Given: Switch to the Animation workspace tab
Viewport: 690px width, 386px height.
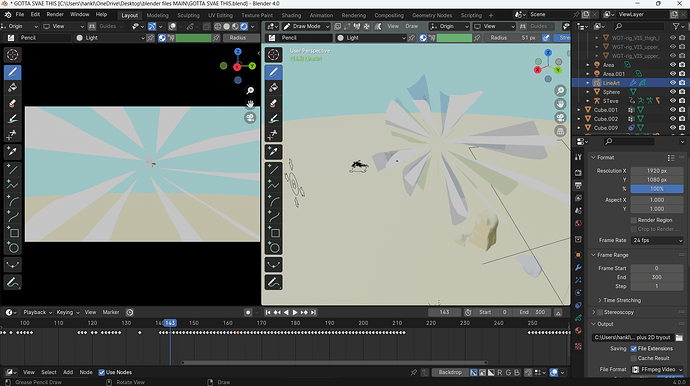Looking at the screenshot, I should [x=321, y=15].
